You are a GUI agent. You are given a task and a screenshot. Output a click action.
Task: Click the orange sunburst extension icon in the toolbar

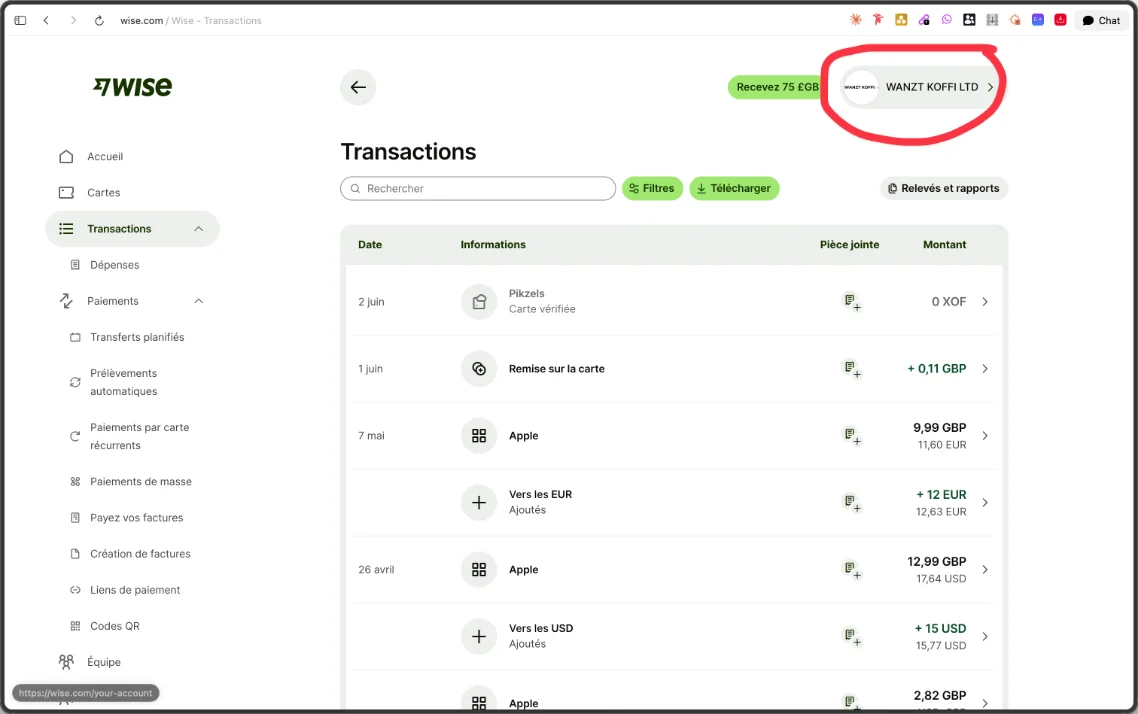click(856, 20)
